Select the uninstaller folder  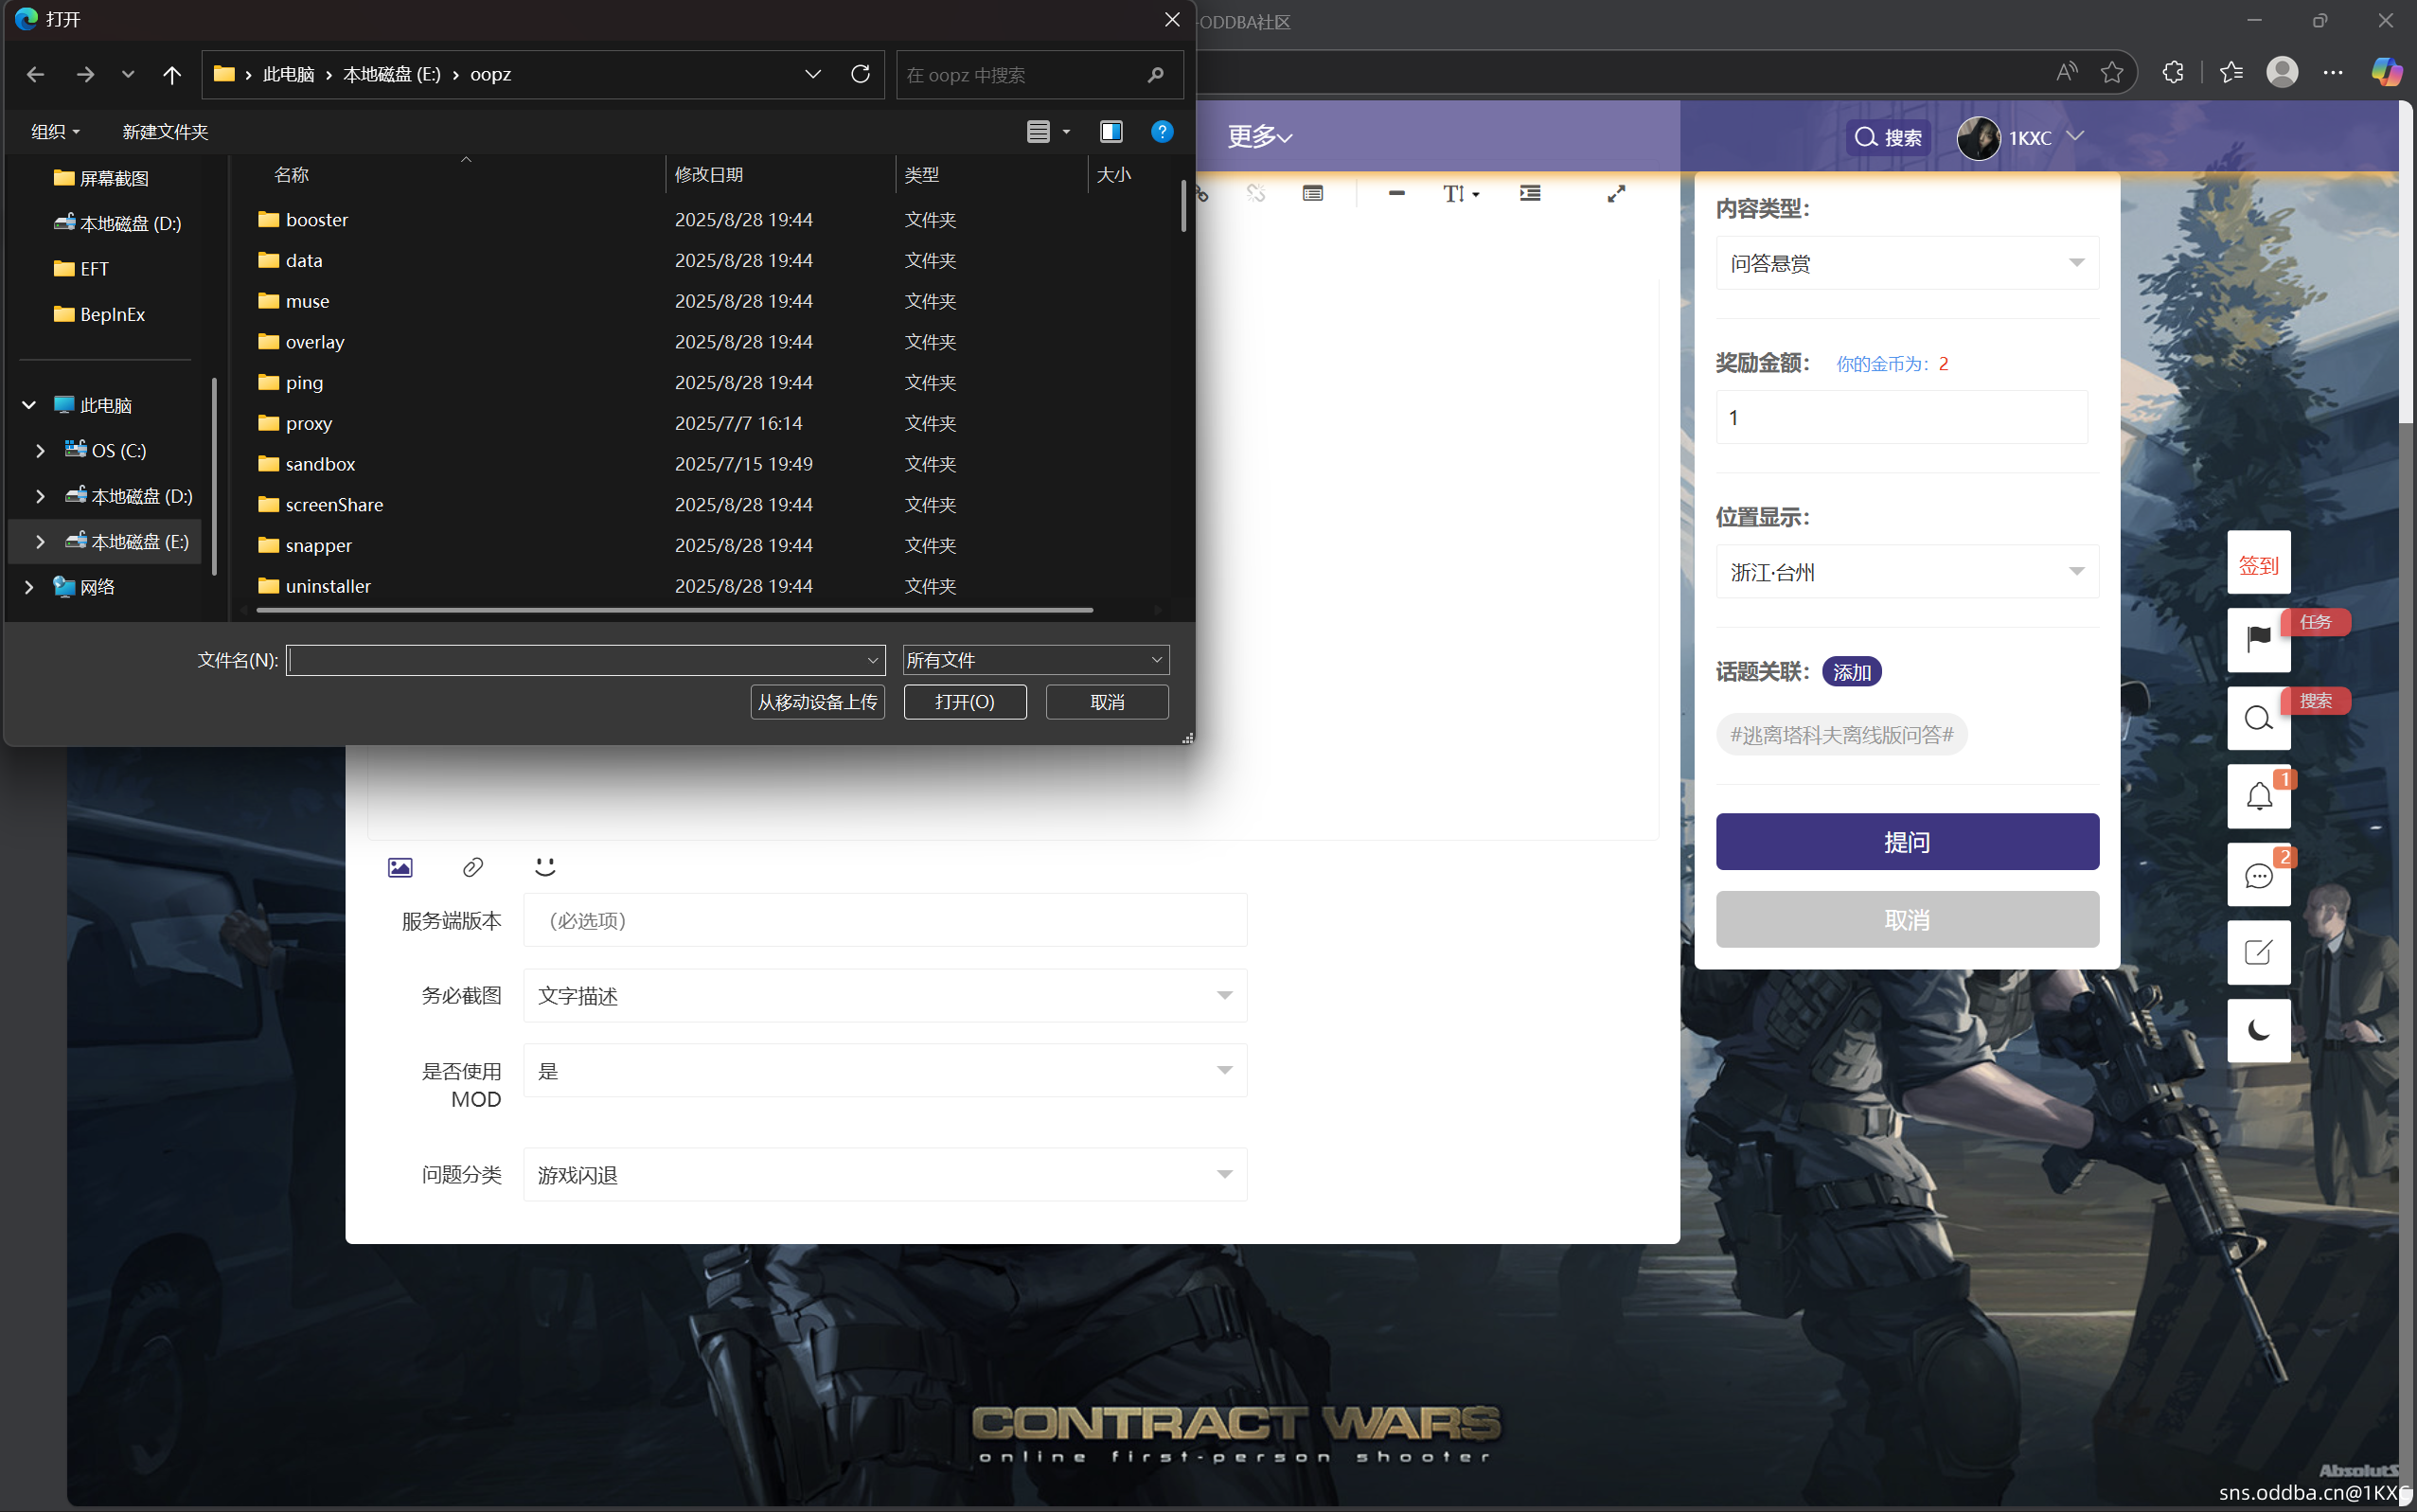(328, 586)
